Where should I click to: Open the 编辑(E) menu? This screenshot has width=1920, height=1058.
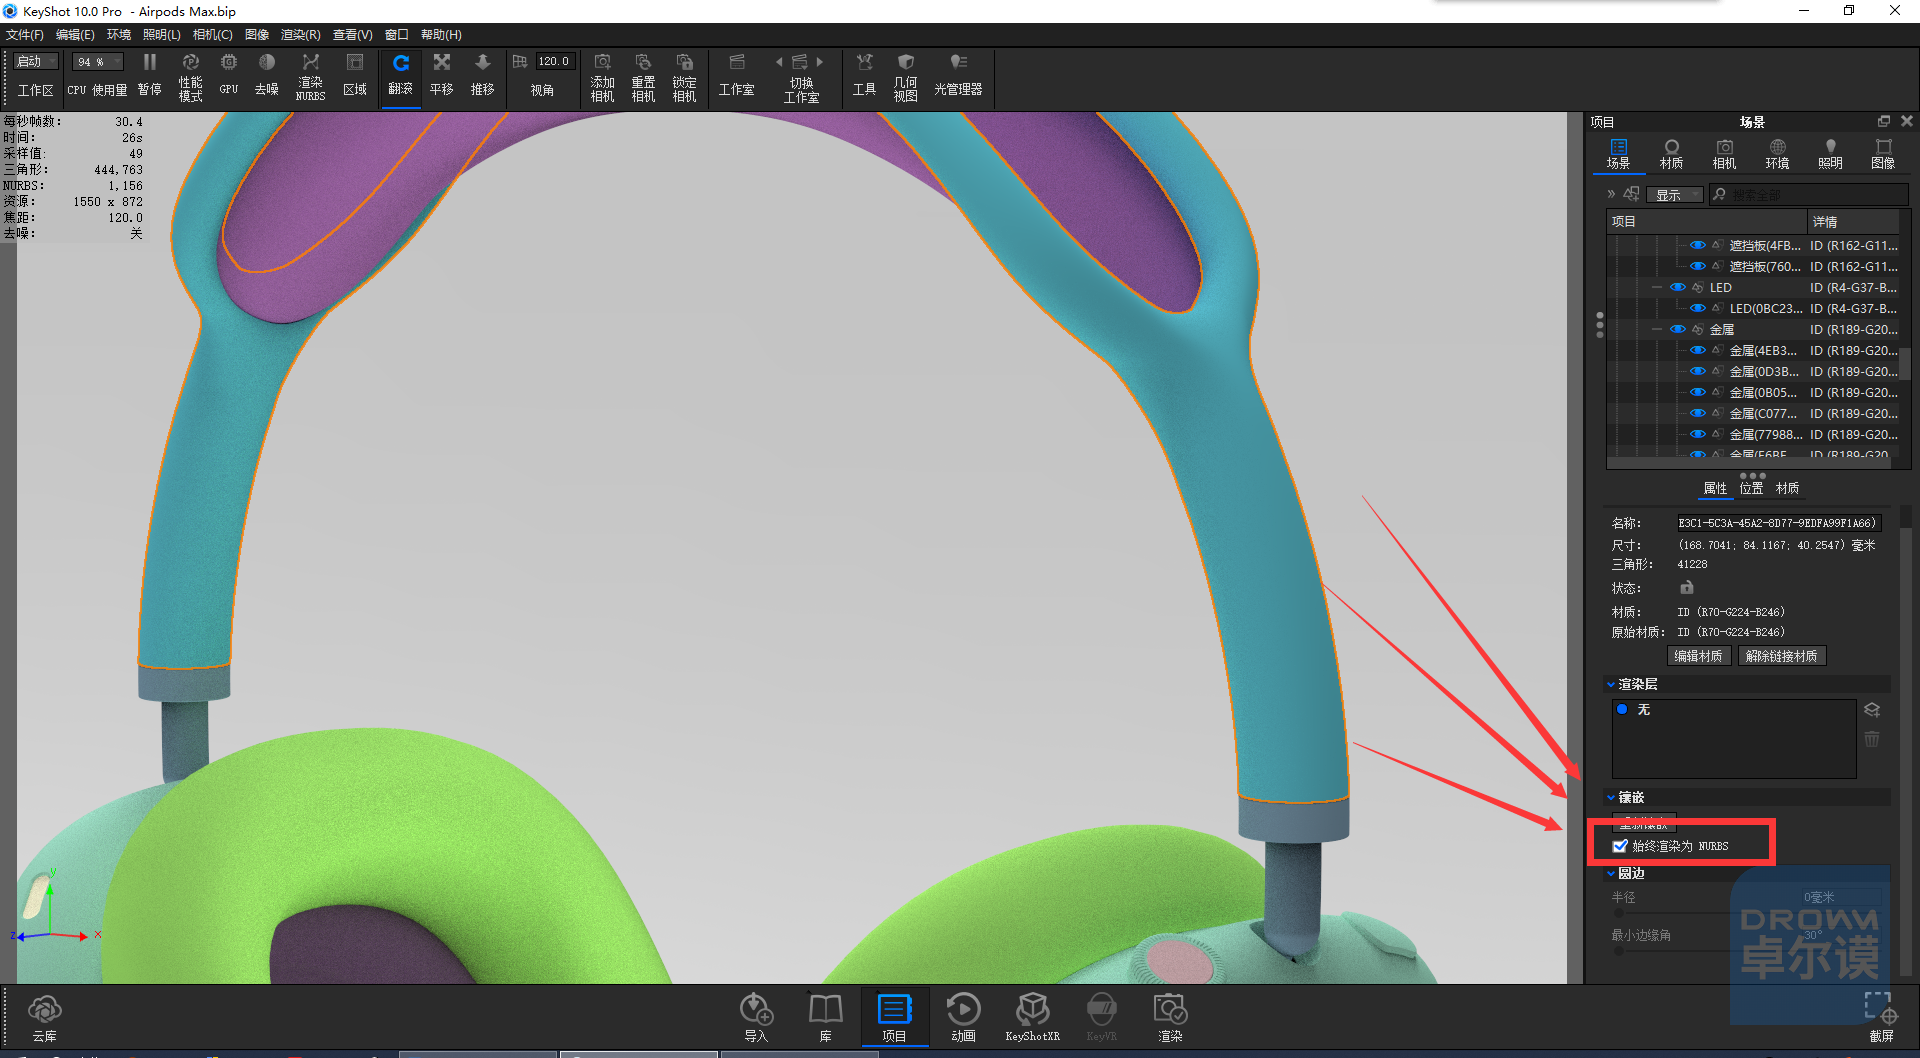click(75, 35)
